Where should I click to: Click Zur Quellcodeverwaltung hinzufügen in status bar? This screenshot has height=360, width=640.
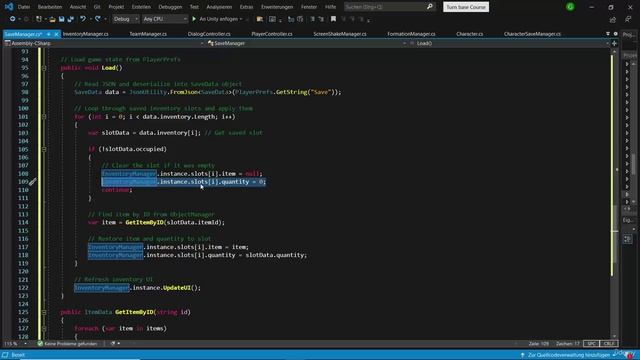pyautogui.click(x=568, y=355)
